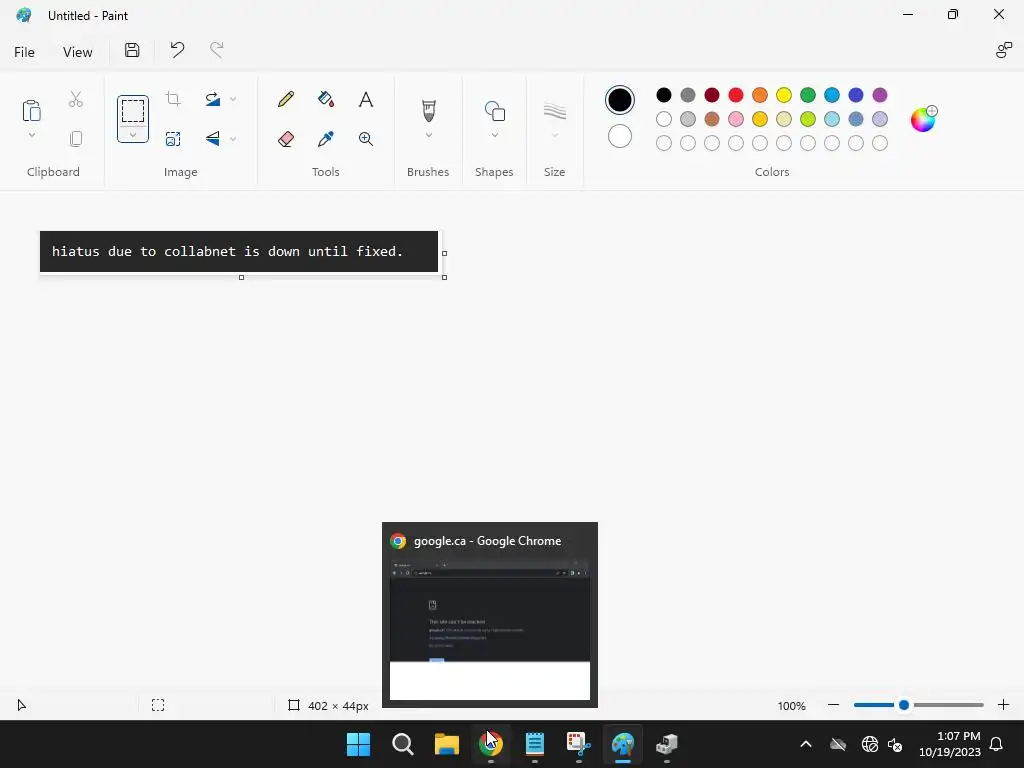Click the zoom out minus button
Image resolution: width=1024 pixels, height=768 pixels.
click(x=833, y=705)
